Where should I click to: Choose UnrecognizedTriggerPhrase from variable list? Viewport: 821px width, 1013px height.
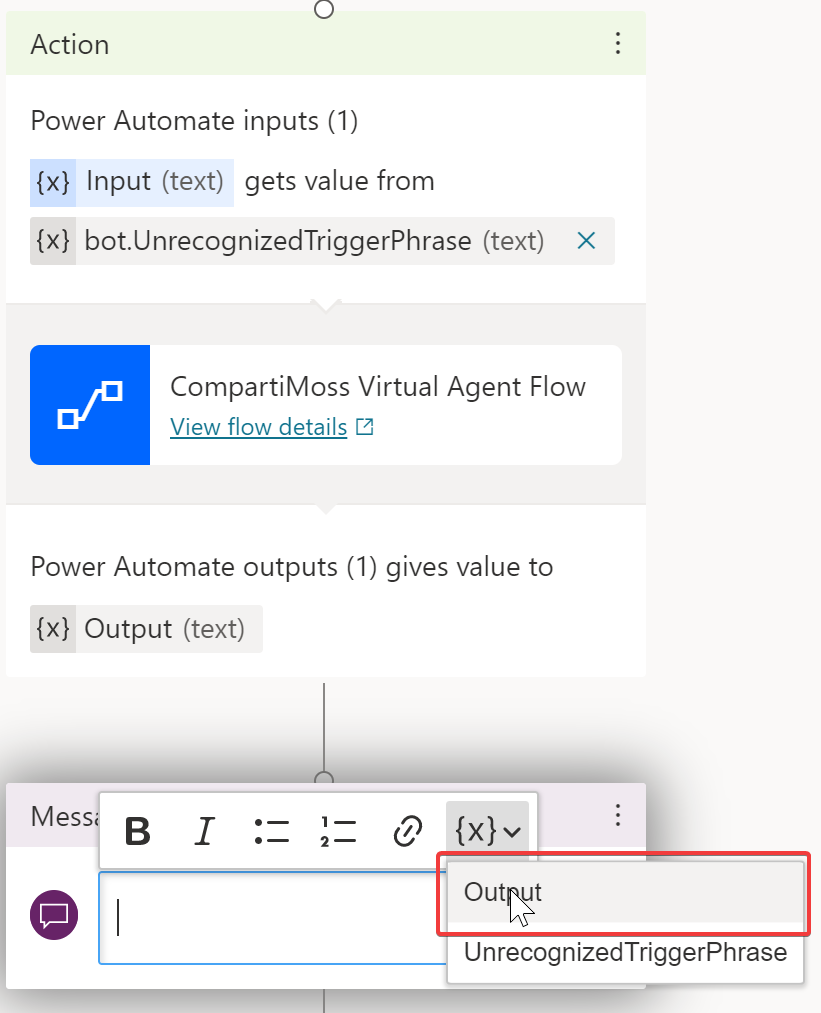pyautogui.click(x=625, y=952)
